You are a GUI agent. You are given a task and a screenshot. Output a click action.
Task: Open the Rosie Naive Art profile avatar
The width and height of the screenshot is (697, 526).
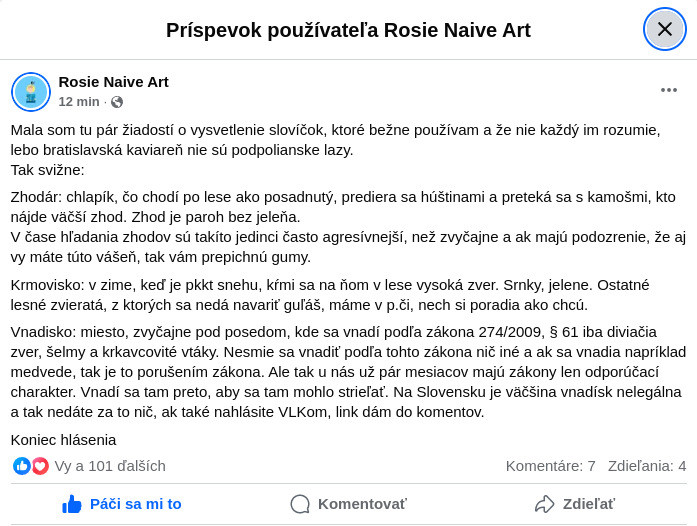pos(31,92)
